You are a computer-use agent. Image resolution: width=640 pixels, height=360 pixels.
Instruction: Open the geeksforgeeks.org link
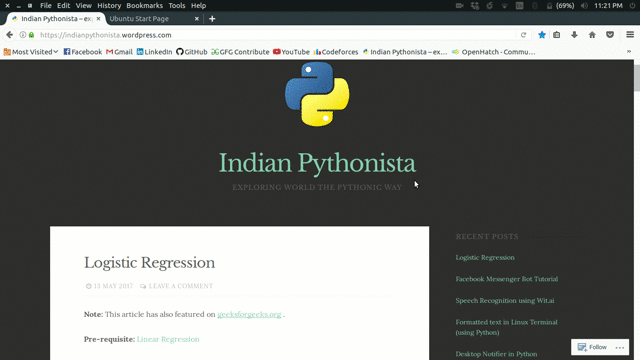[249, 314]
